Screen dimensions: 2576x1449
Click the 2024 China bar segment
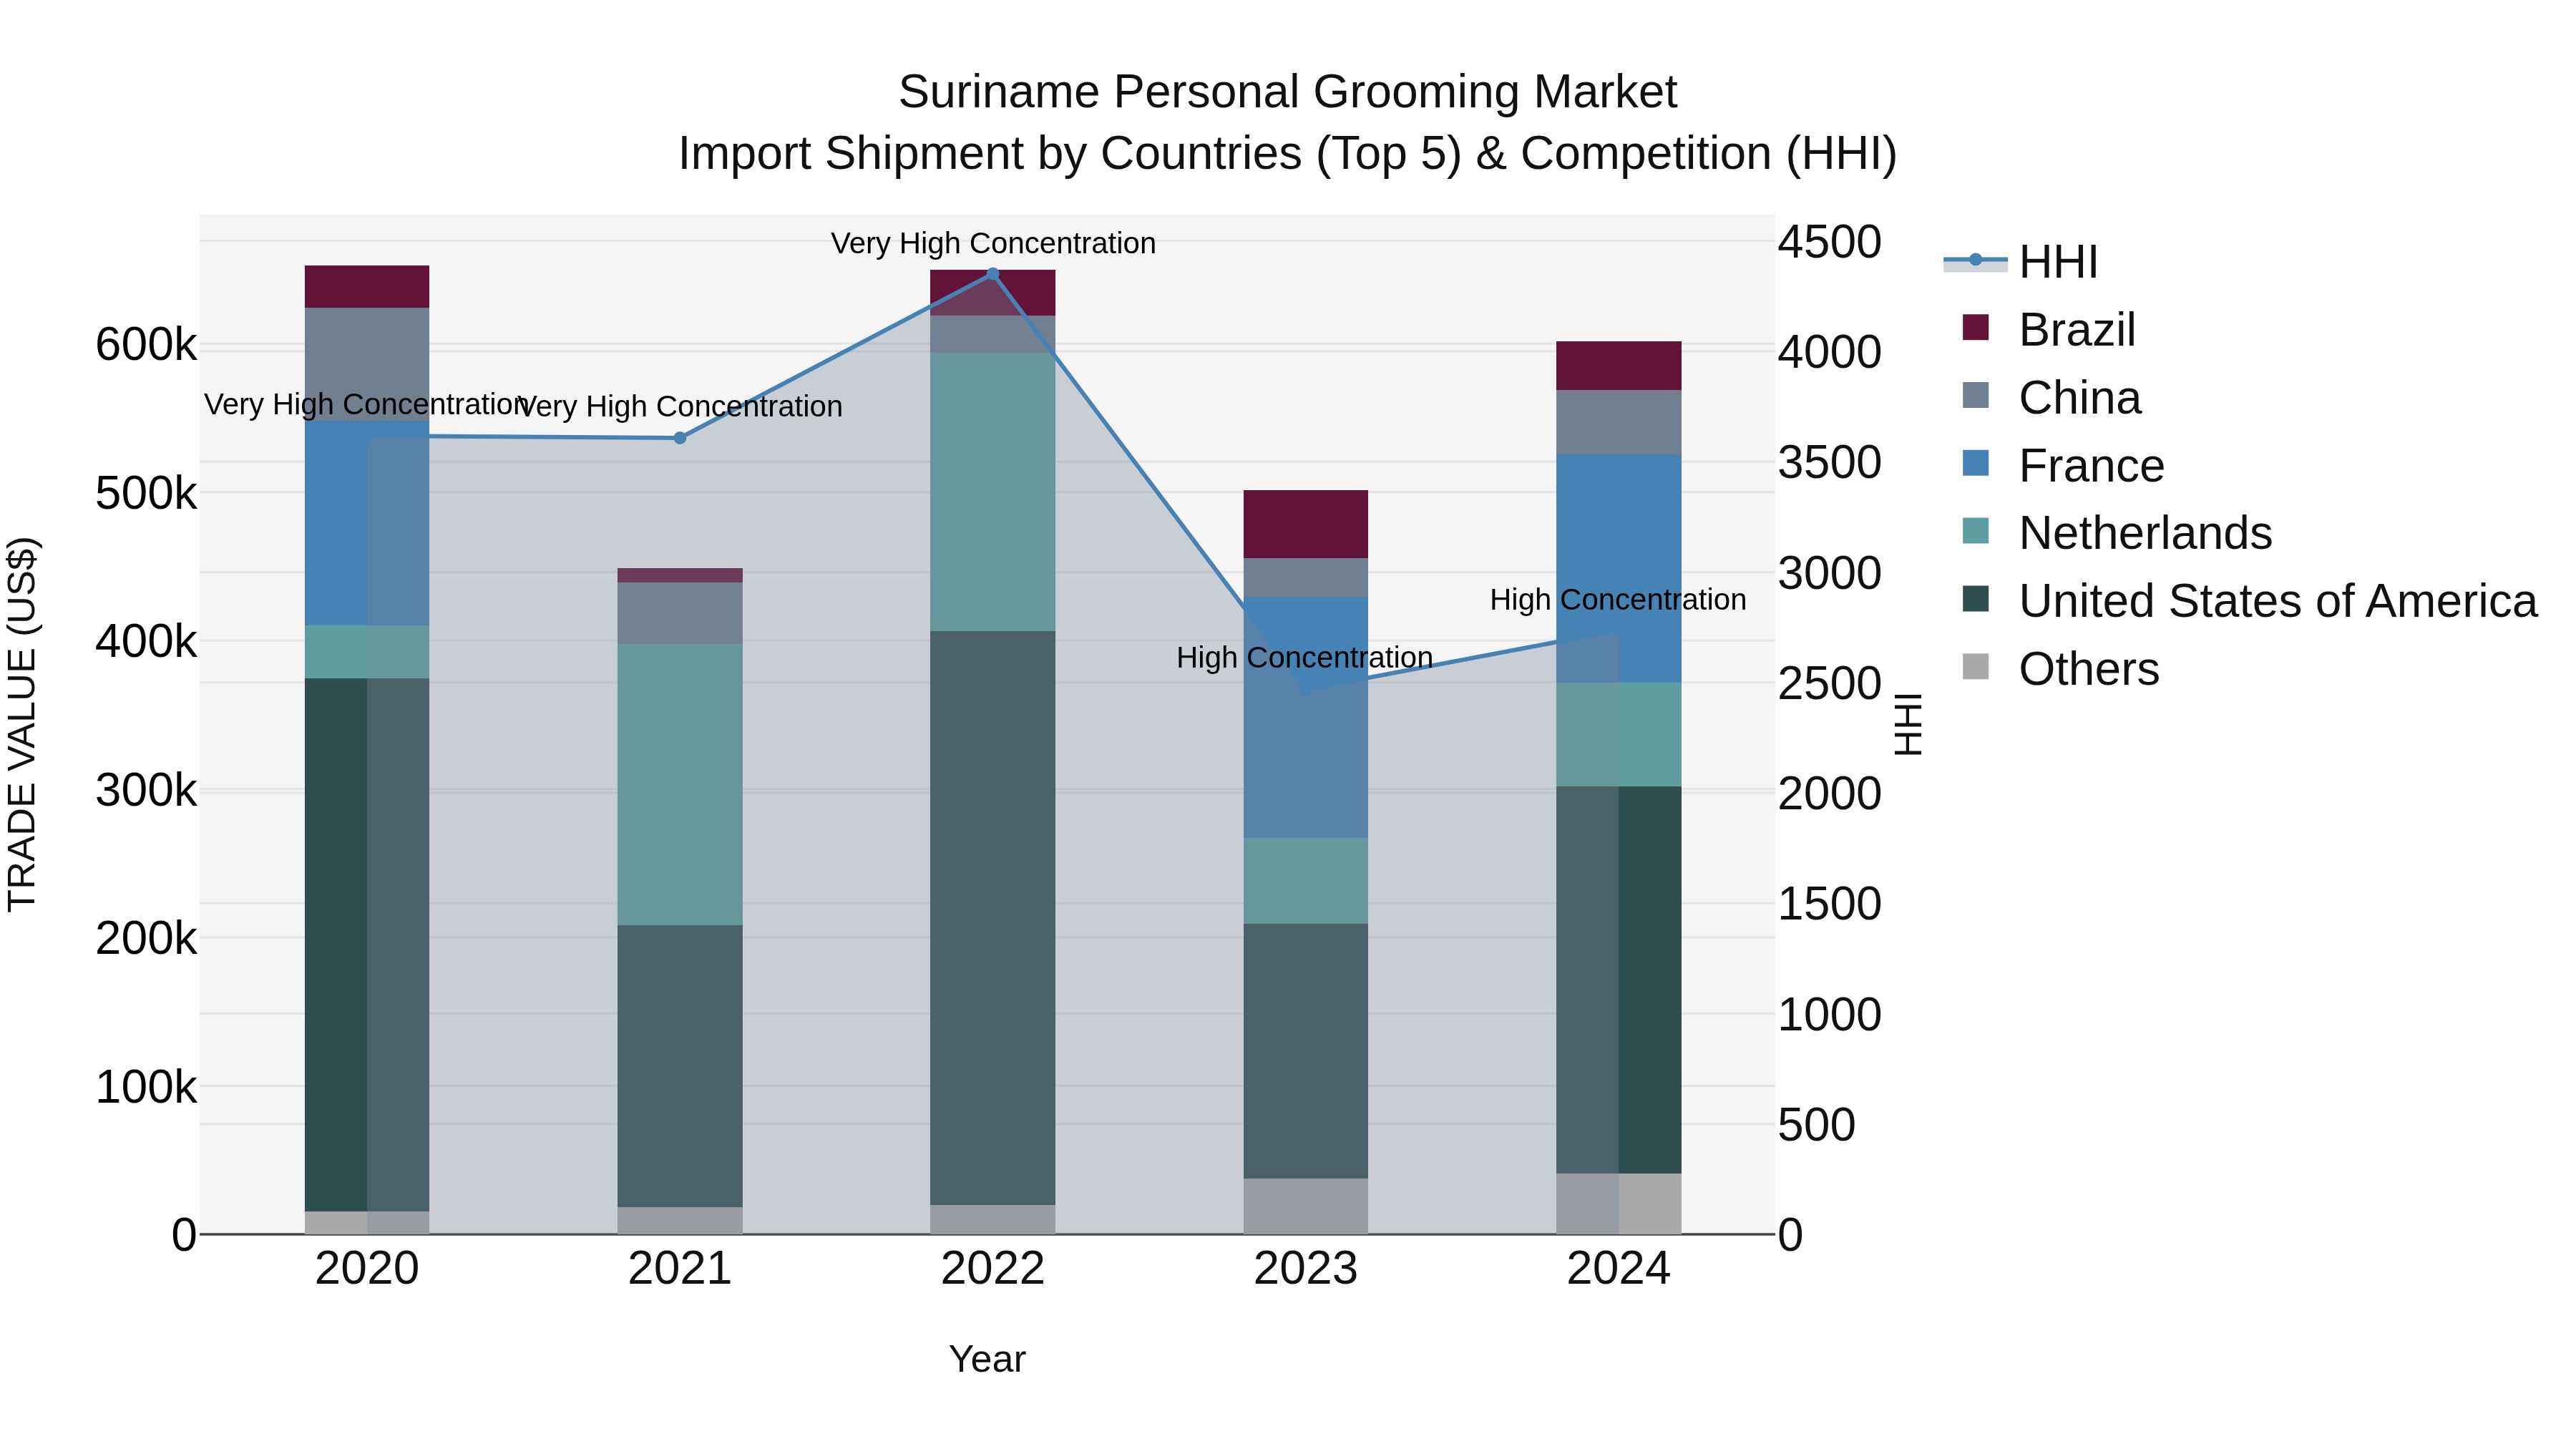click(1619, 423)
